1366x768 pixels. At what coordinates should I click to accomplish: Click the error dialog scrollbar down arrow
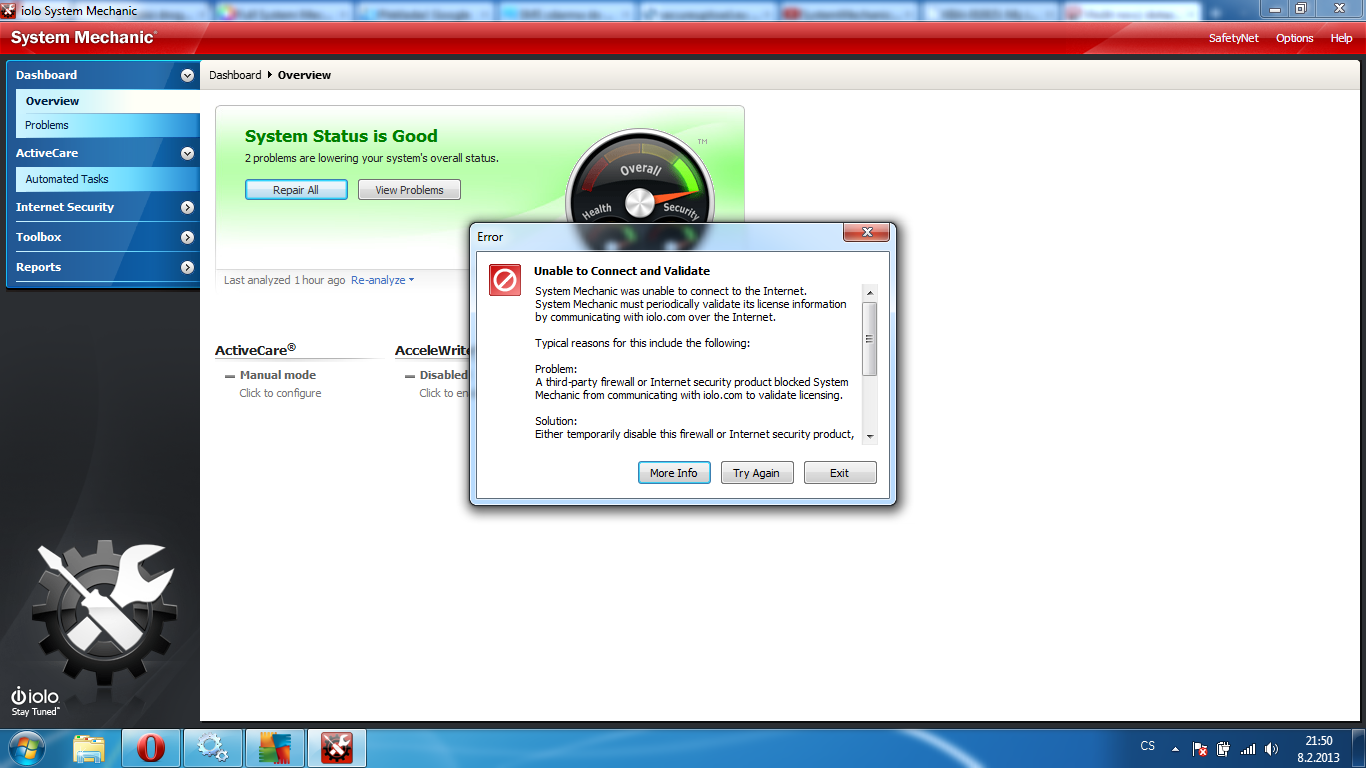tap(870, 436)
